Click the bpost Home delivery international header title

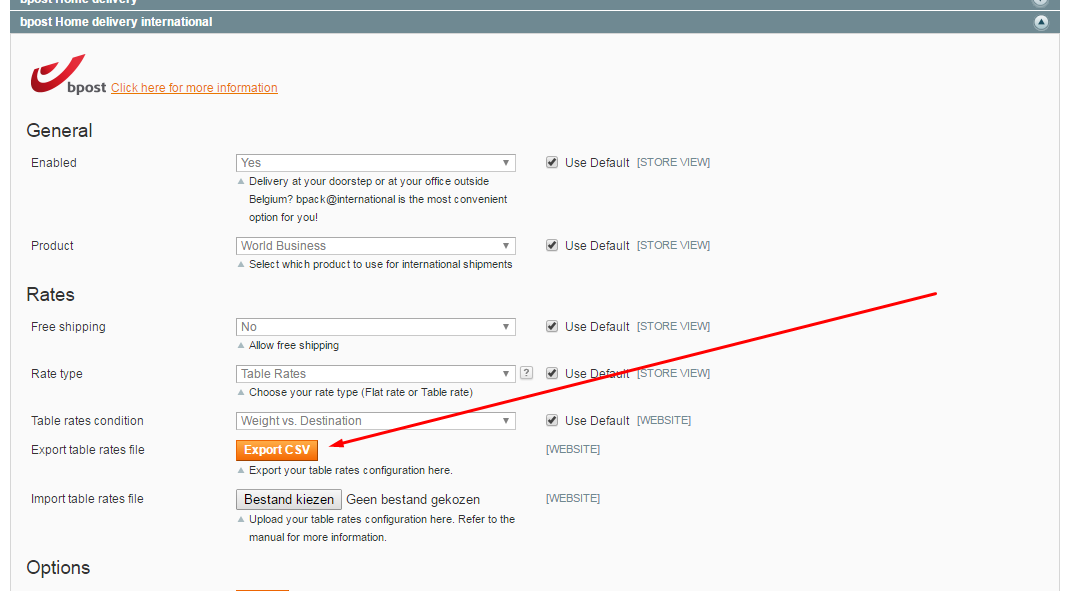(x=116, y=22)
